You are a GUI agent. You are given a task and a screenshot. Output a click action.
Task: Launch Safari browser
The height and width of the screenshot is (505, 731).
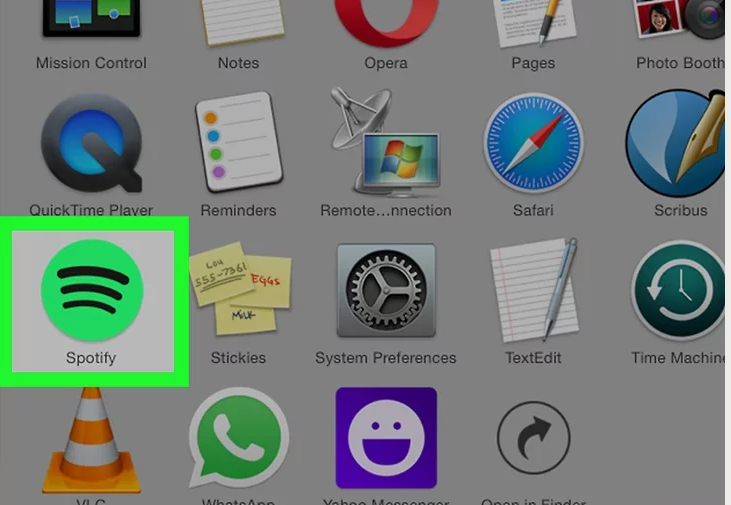[533, 145]
